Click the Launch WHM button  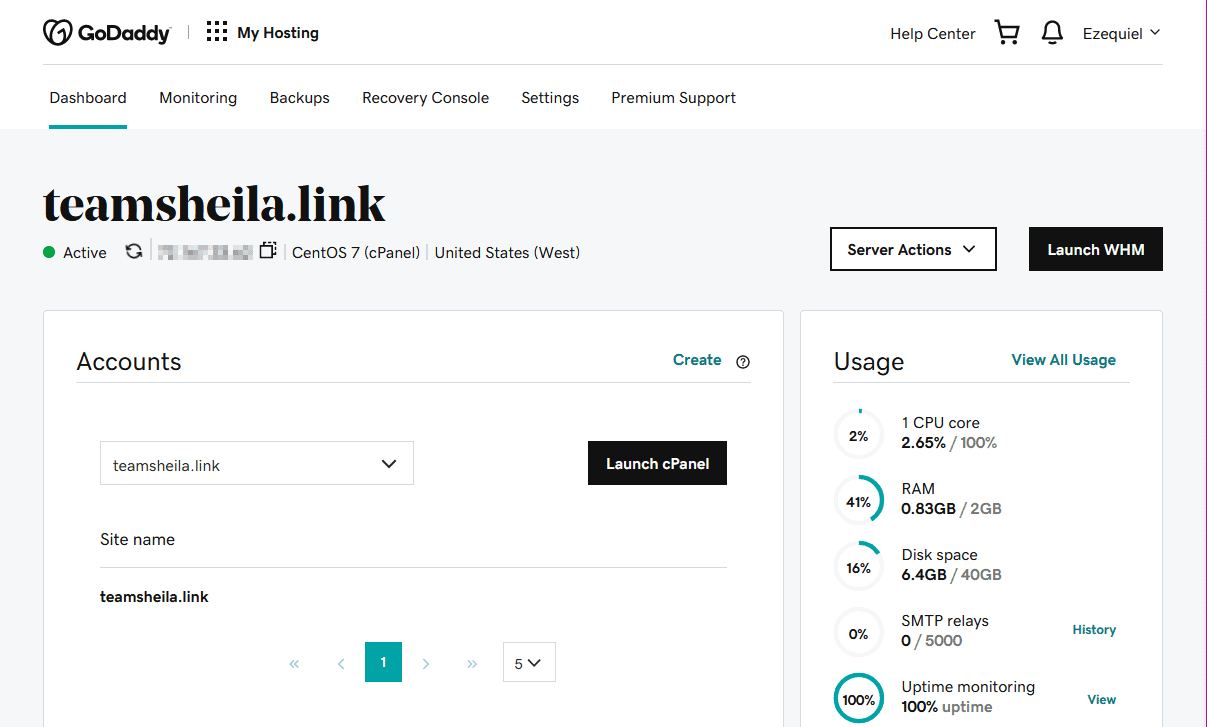point(1096,249)
